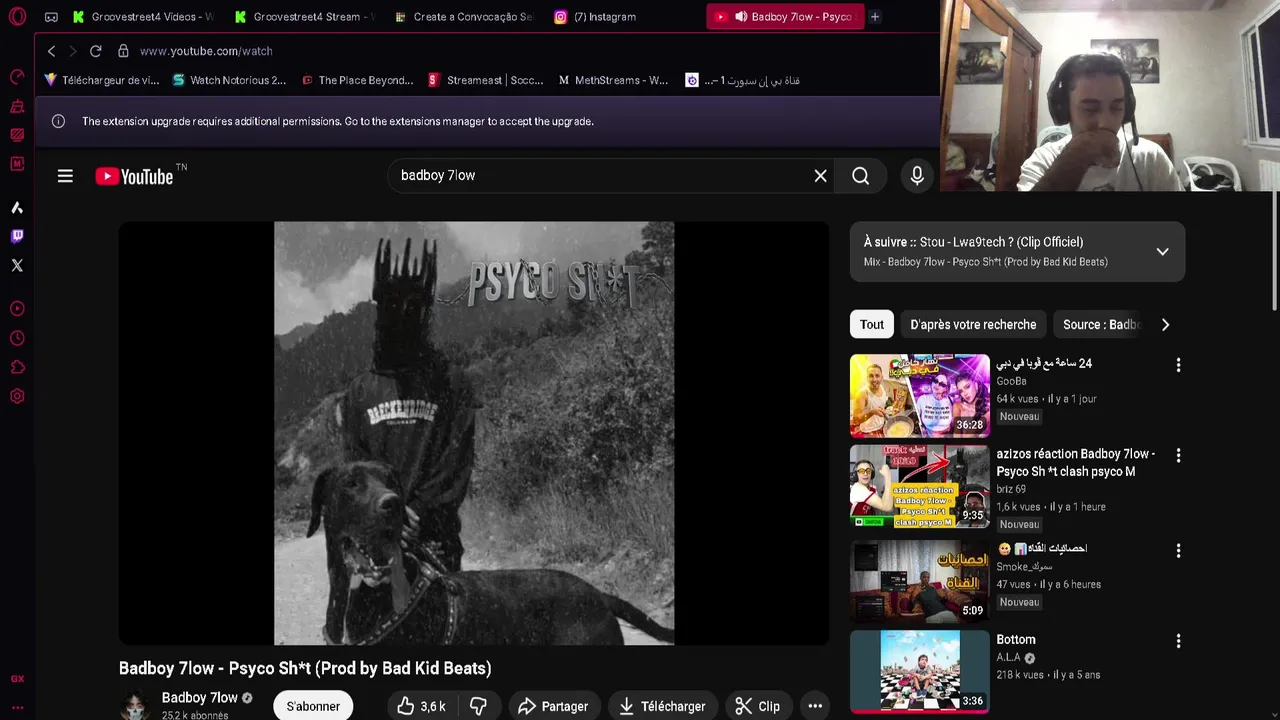Open options menu for azizos réaction video

[1178, 455]
